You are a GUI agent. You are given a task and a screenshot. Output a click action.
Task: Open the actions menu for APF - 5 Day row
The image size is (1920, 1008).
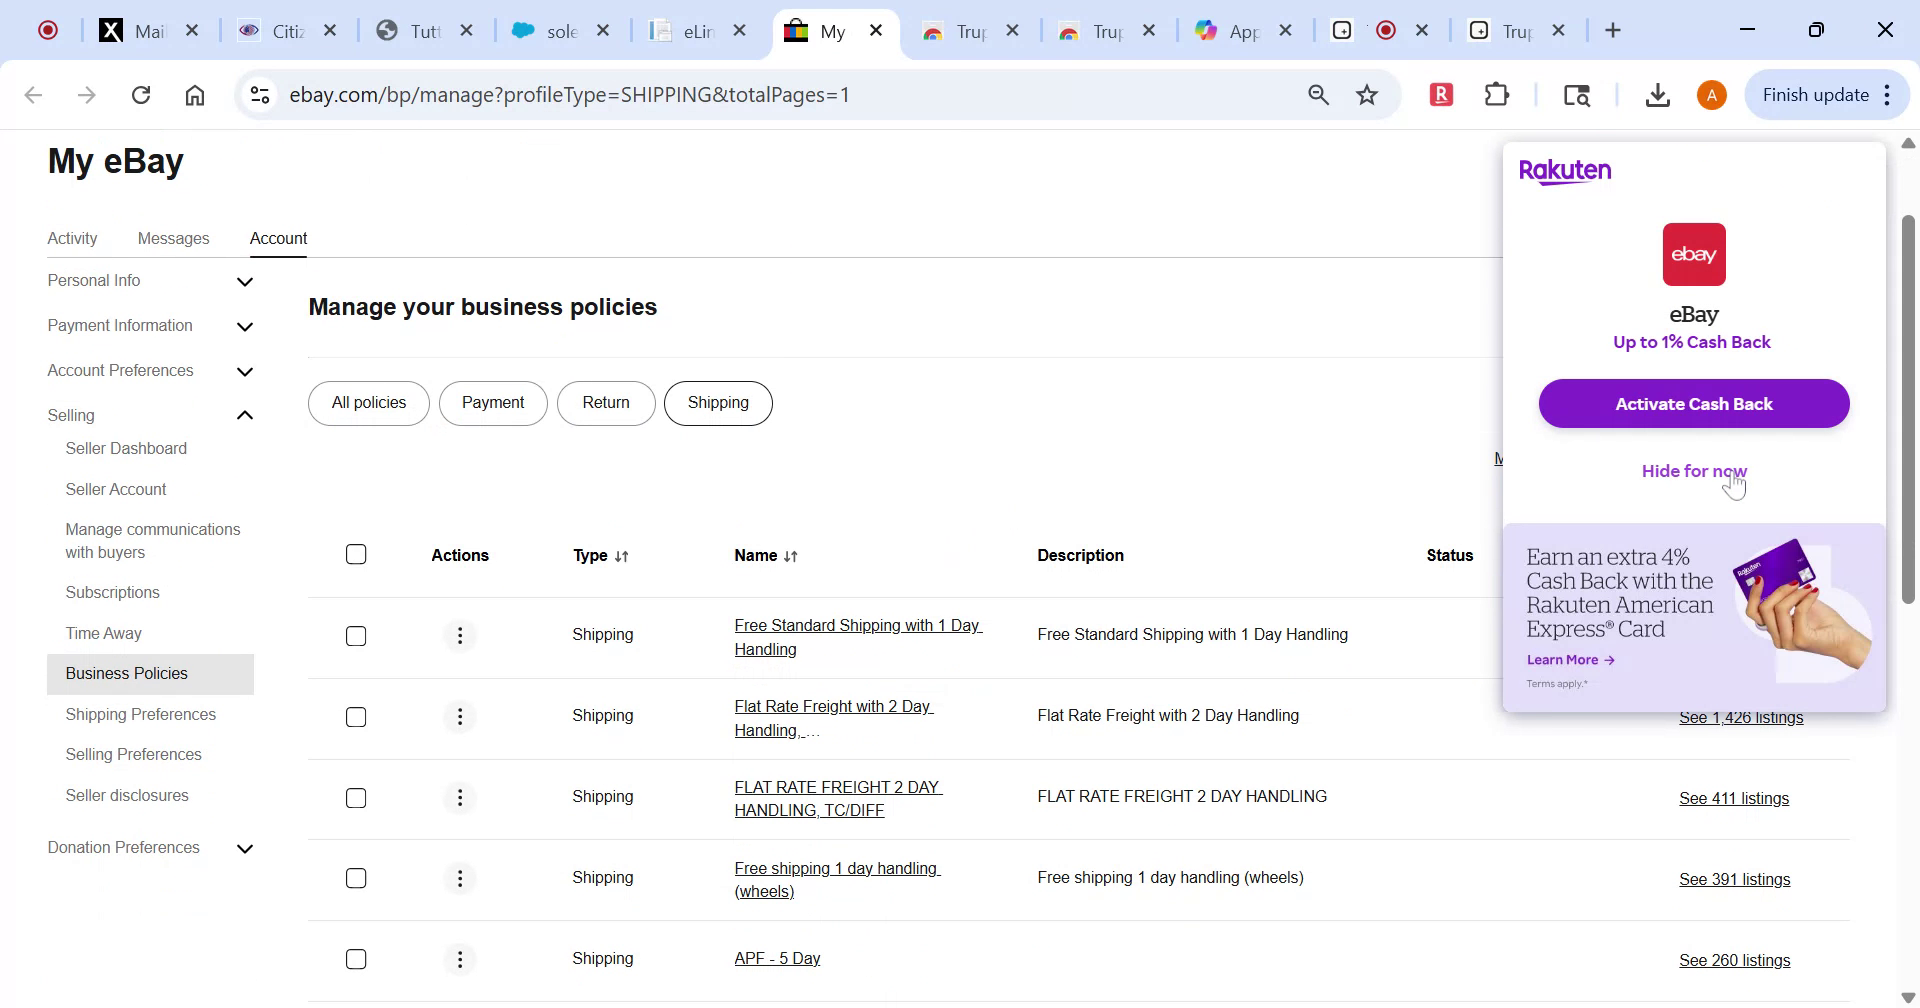(459, 959)
